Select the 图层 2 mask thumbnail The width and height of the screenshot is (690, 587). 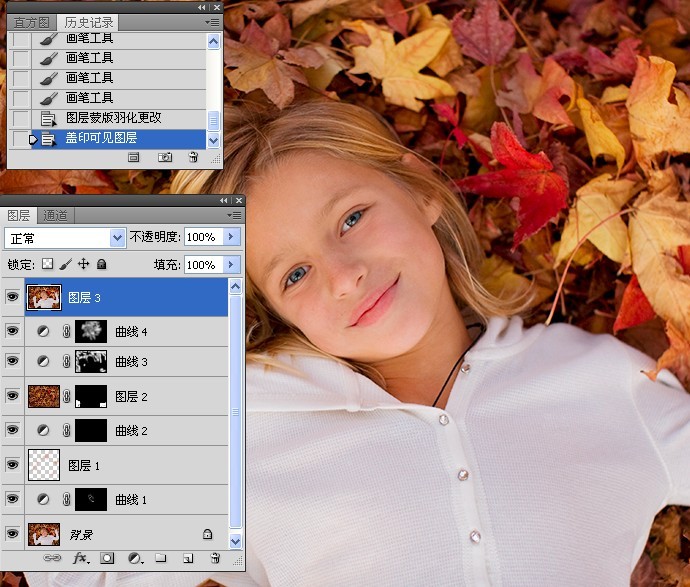[91, 396]
